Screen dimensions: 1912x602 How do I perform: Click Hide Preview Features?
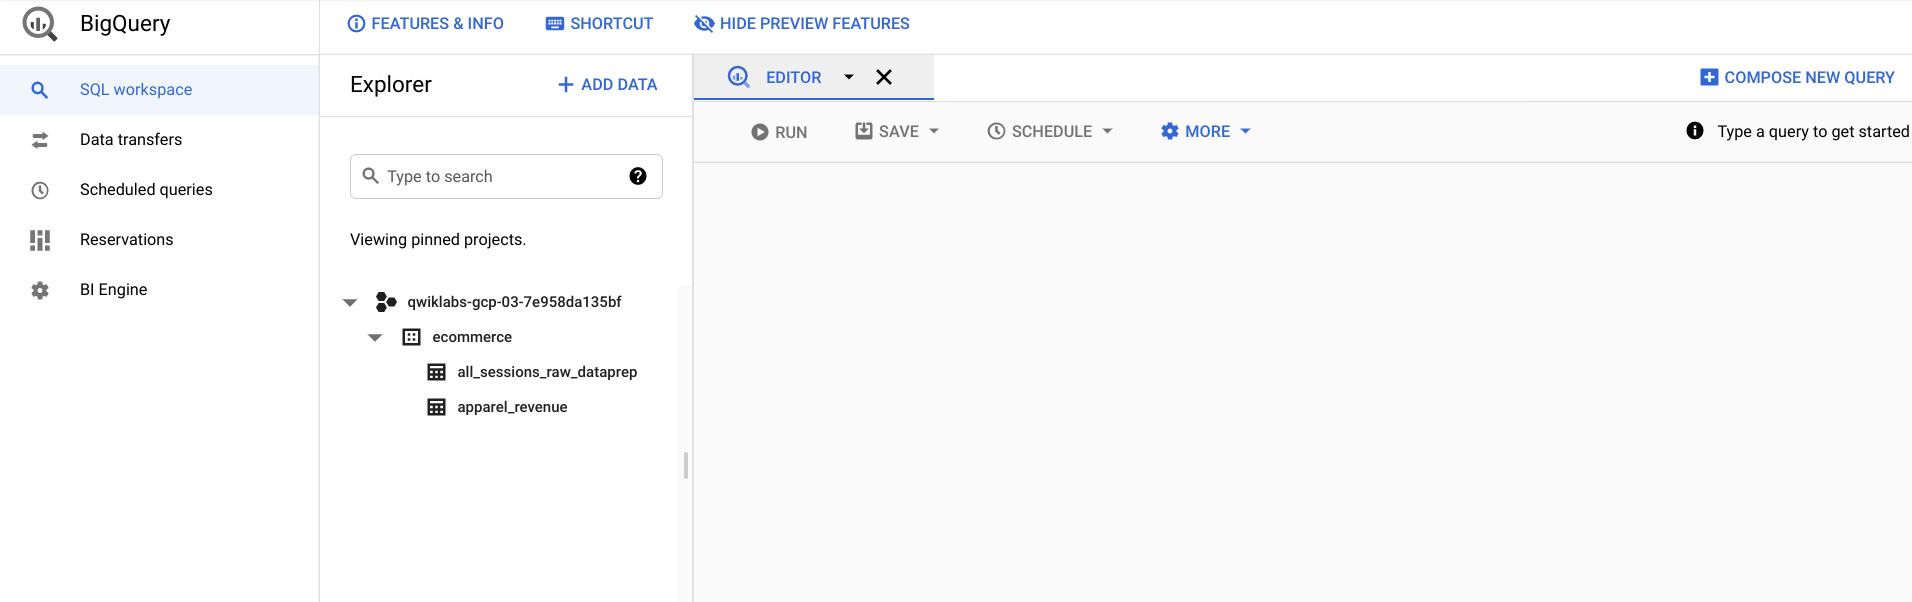click(802, 23)
